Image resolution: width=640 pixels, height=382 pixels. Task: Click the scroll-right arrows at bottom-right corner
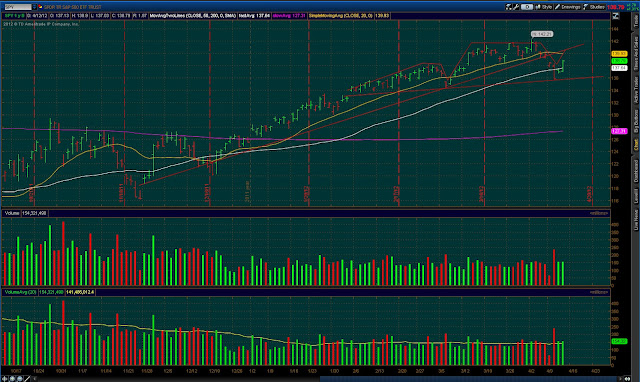pos(627,379)
